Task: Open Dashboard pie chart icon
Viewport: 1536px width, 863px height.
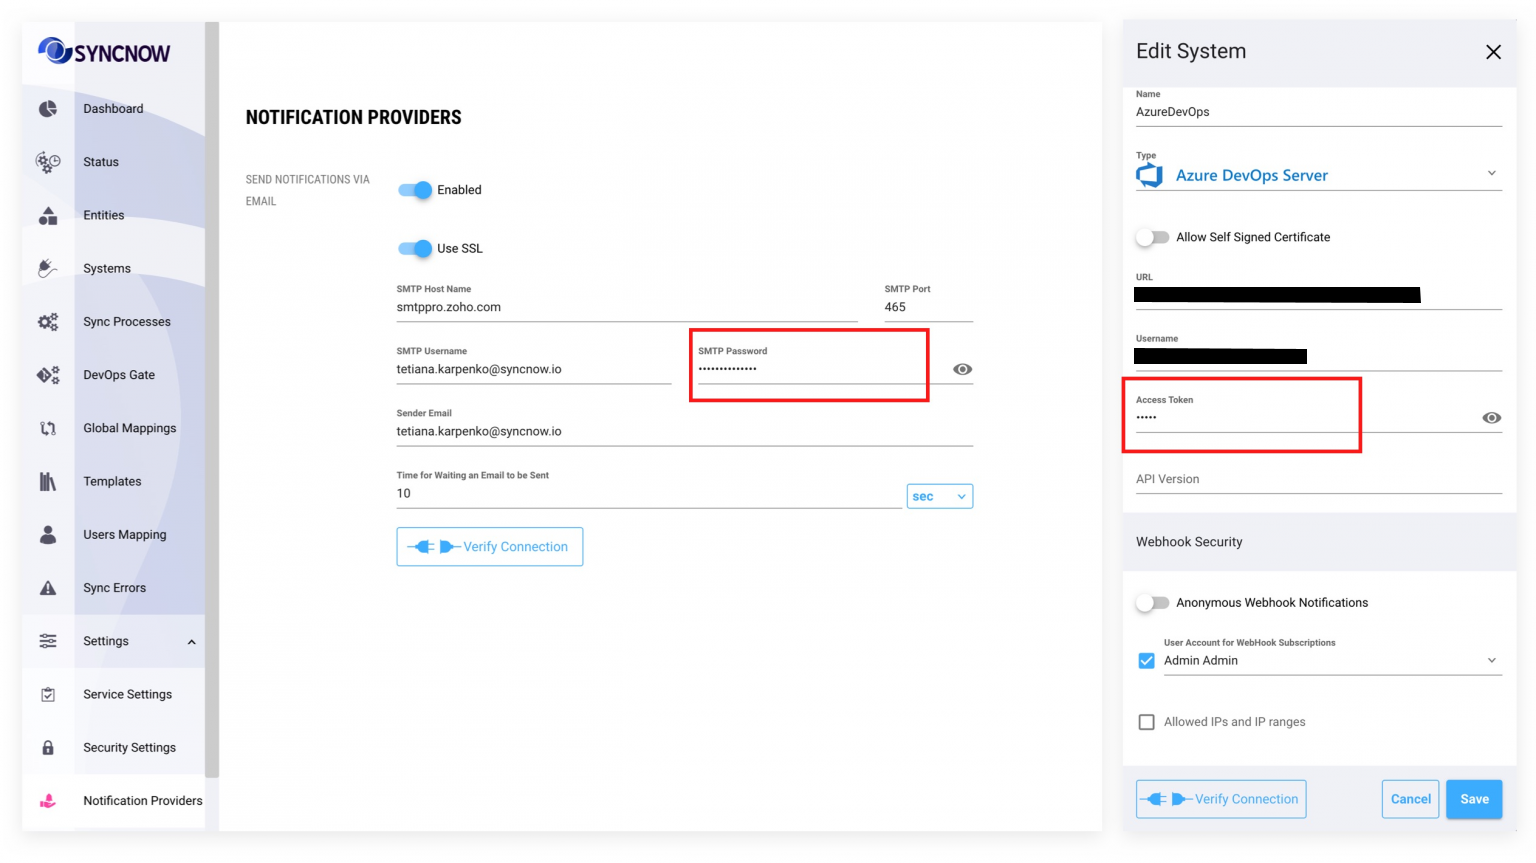Action: point(48,109)
